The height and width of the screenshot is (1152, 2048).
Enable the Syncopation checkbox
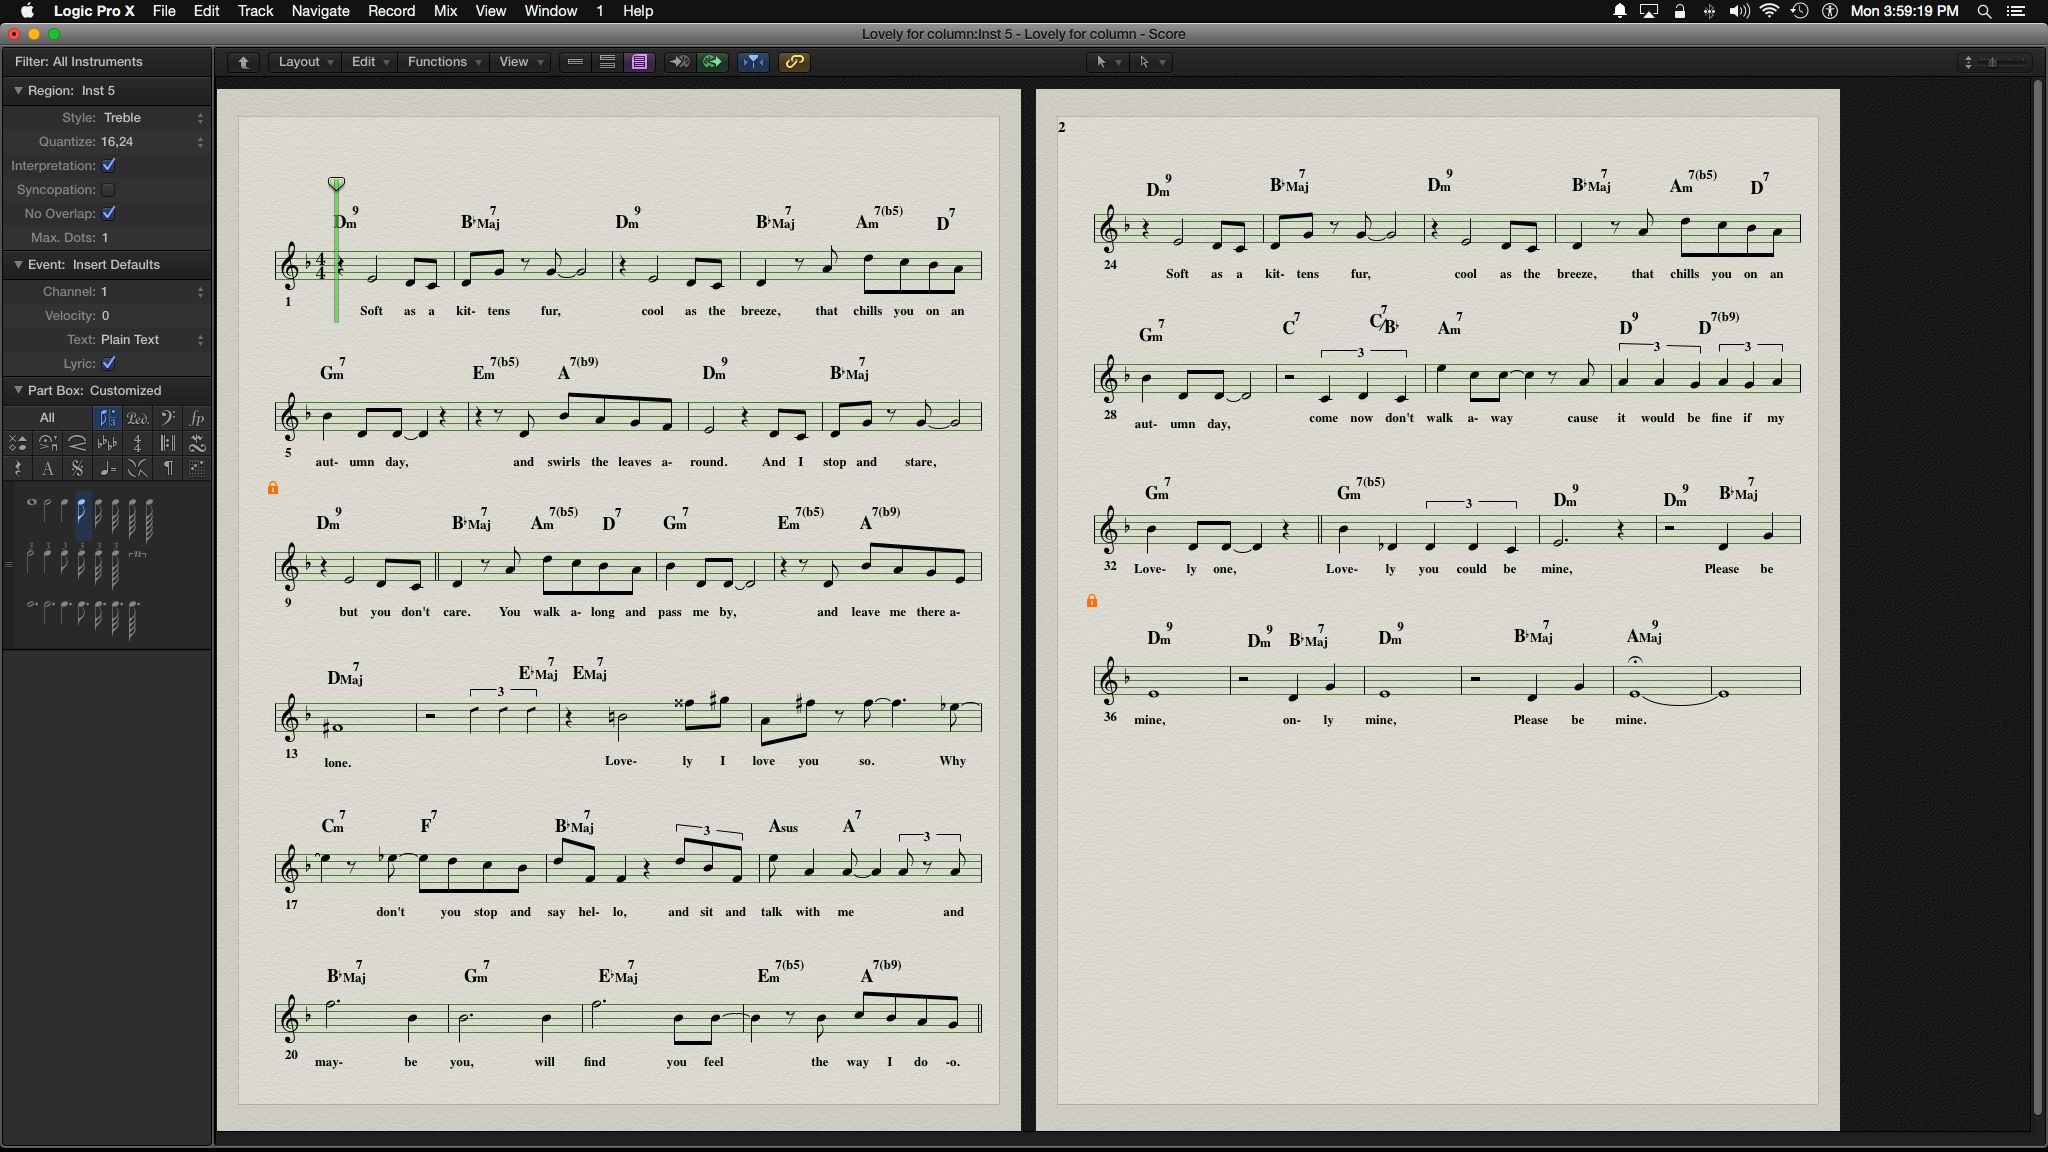(109, 189)
